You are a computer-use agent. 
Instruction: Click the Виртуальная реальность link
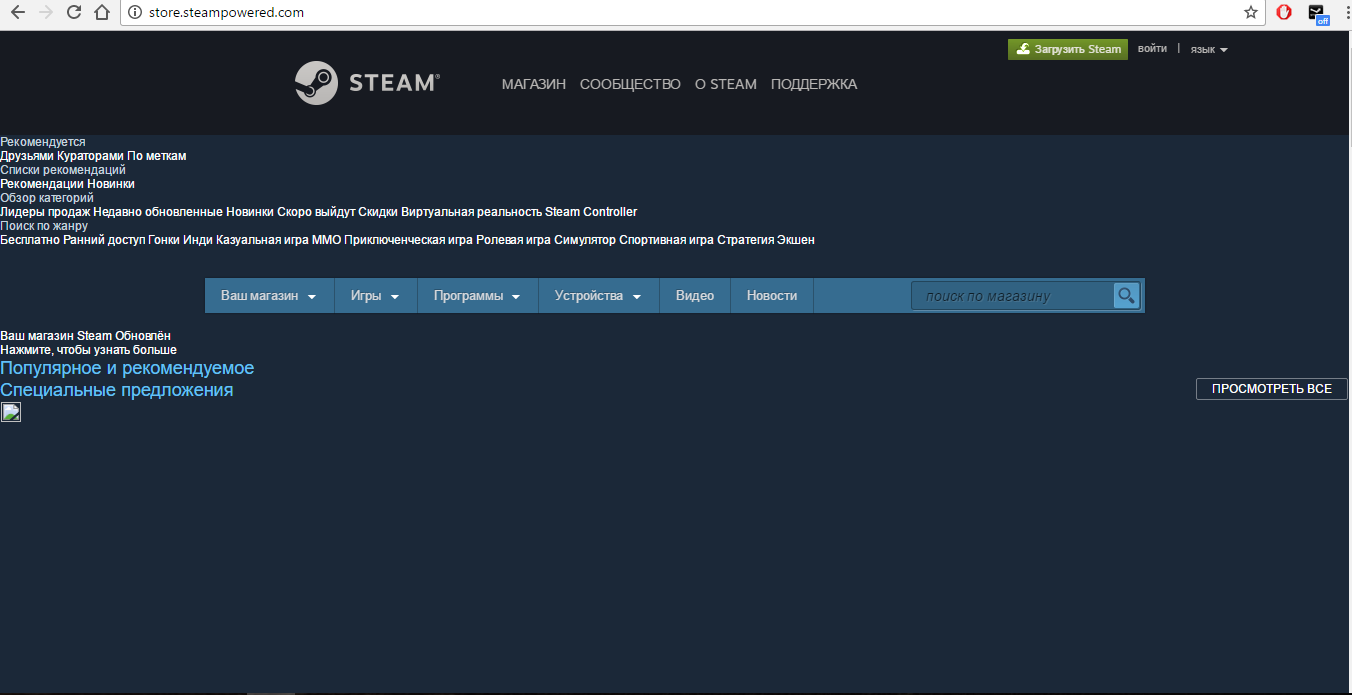pos(471,212)
